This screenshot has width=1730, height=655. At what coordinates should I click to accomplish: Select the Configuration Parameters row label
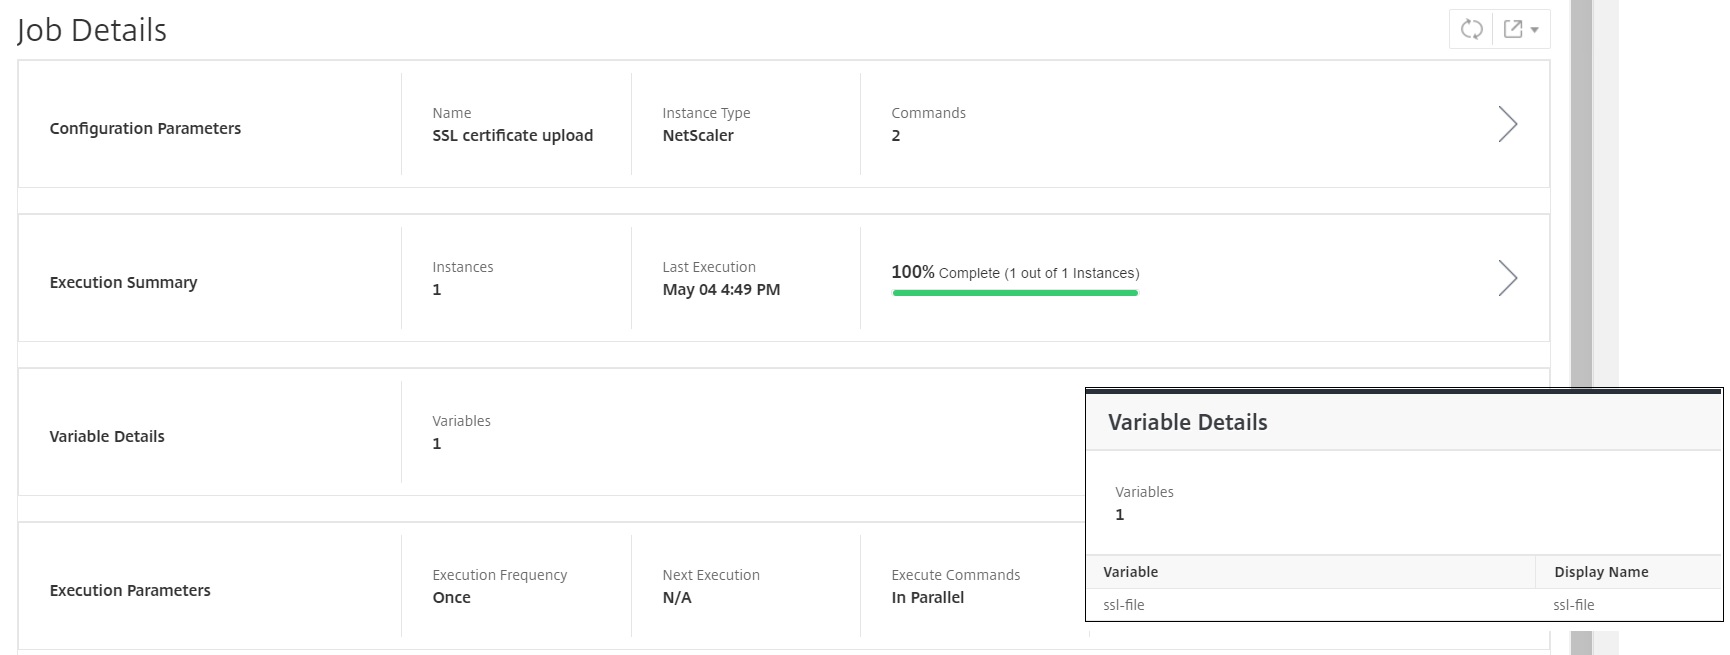[145, 128]
